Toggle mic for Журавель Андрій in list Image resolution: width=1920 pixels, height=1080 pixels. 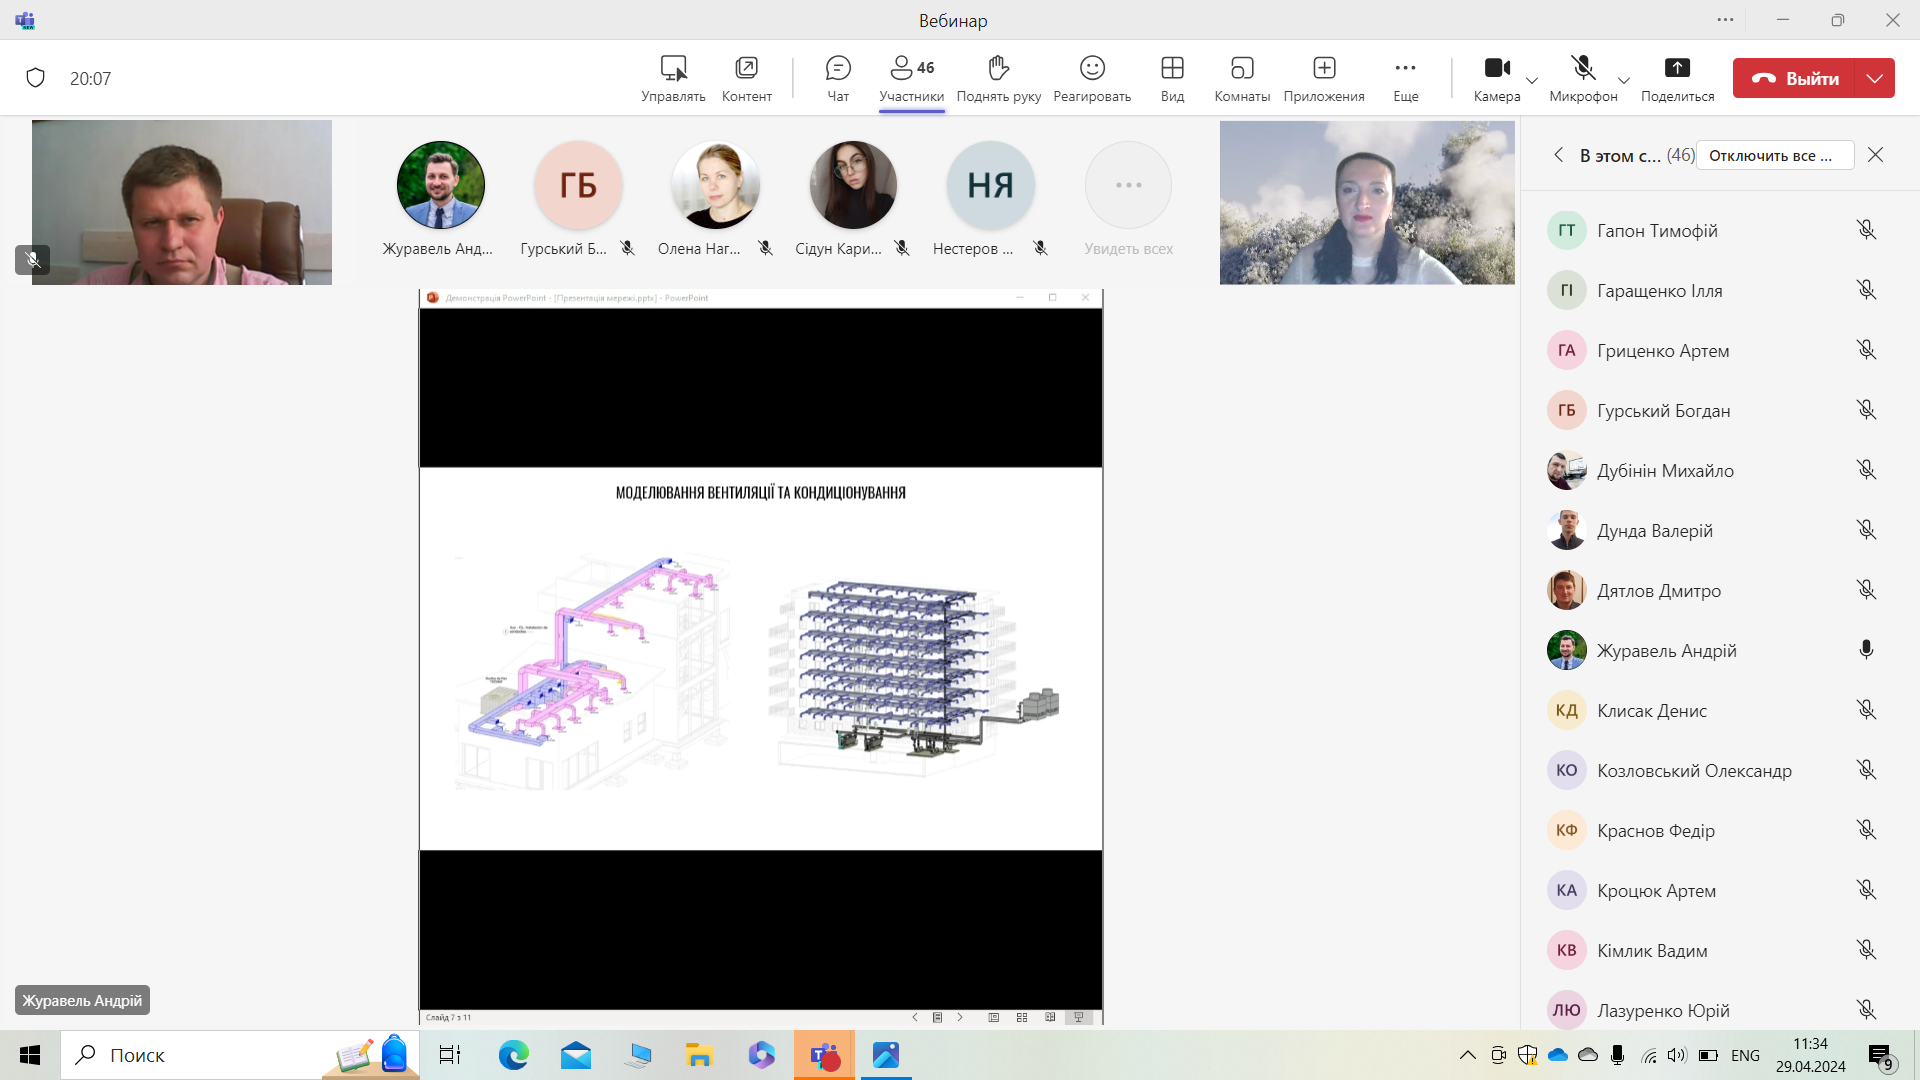pyautogui.click(x=1866, y=650)
